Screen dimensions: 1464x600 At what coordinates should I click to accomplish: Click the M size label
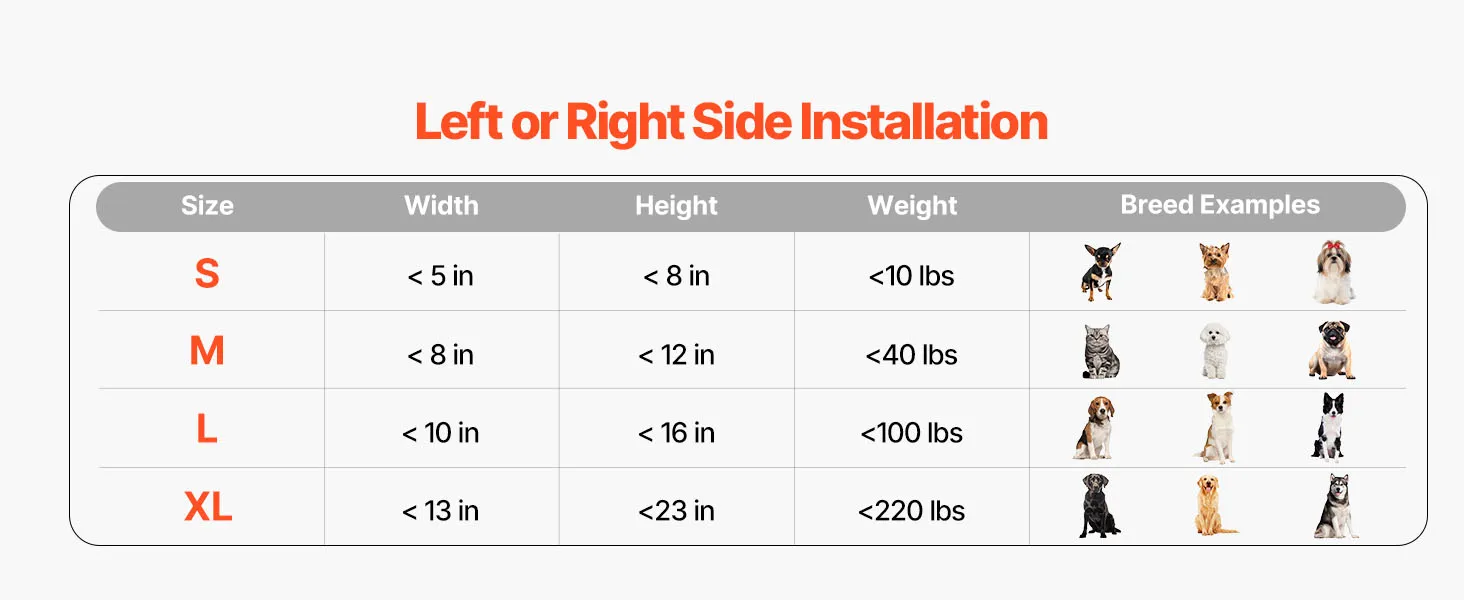coord(207,352)
